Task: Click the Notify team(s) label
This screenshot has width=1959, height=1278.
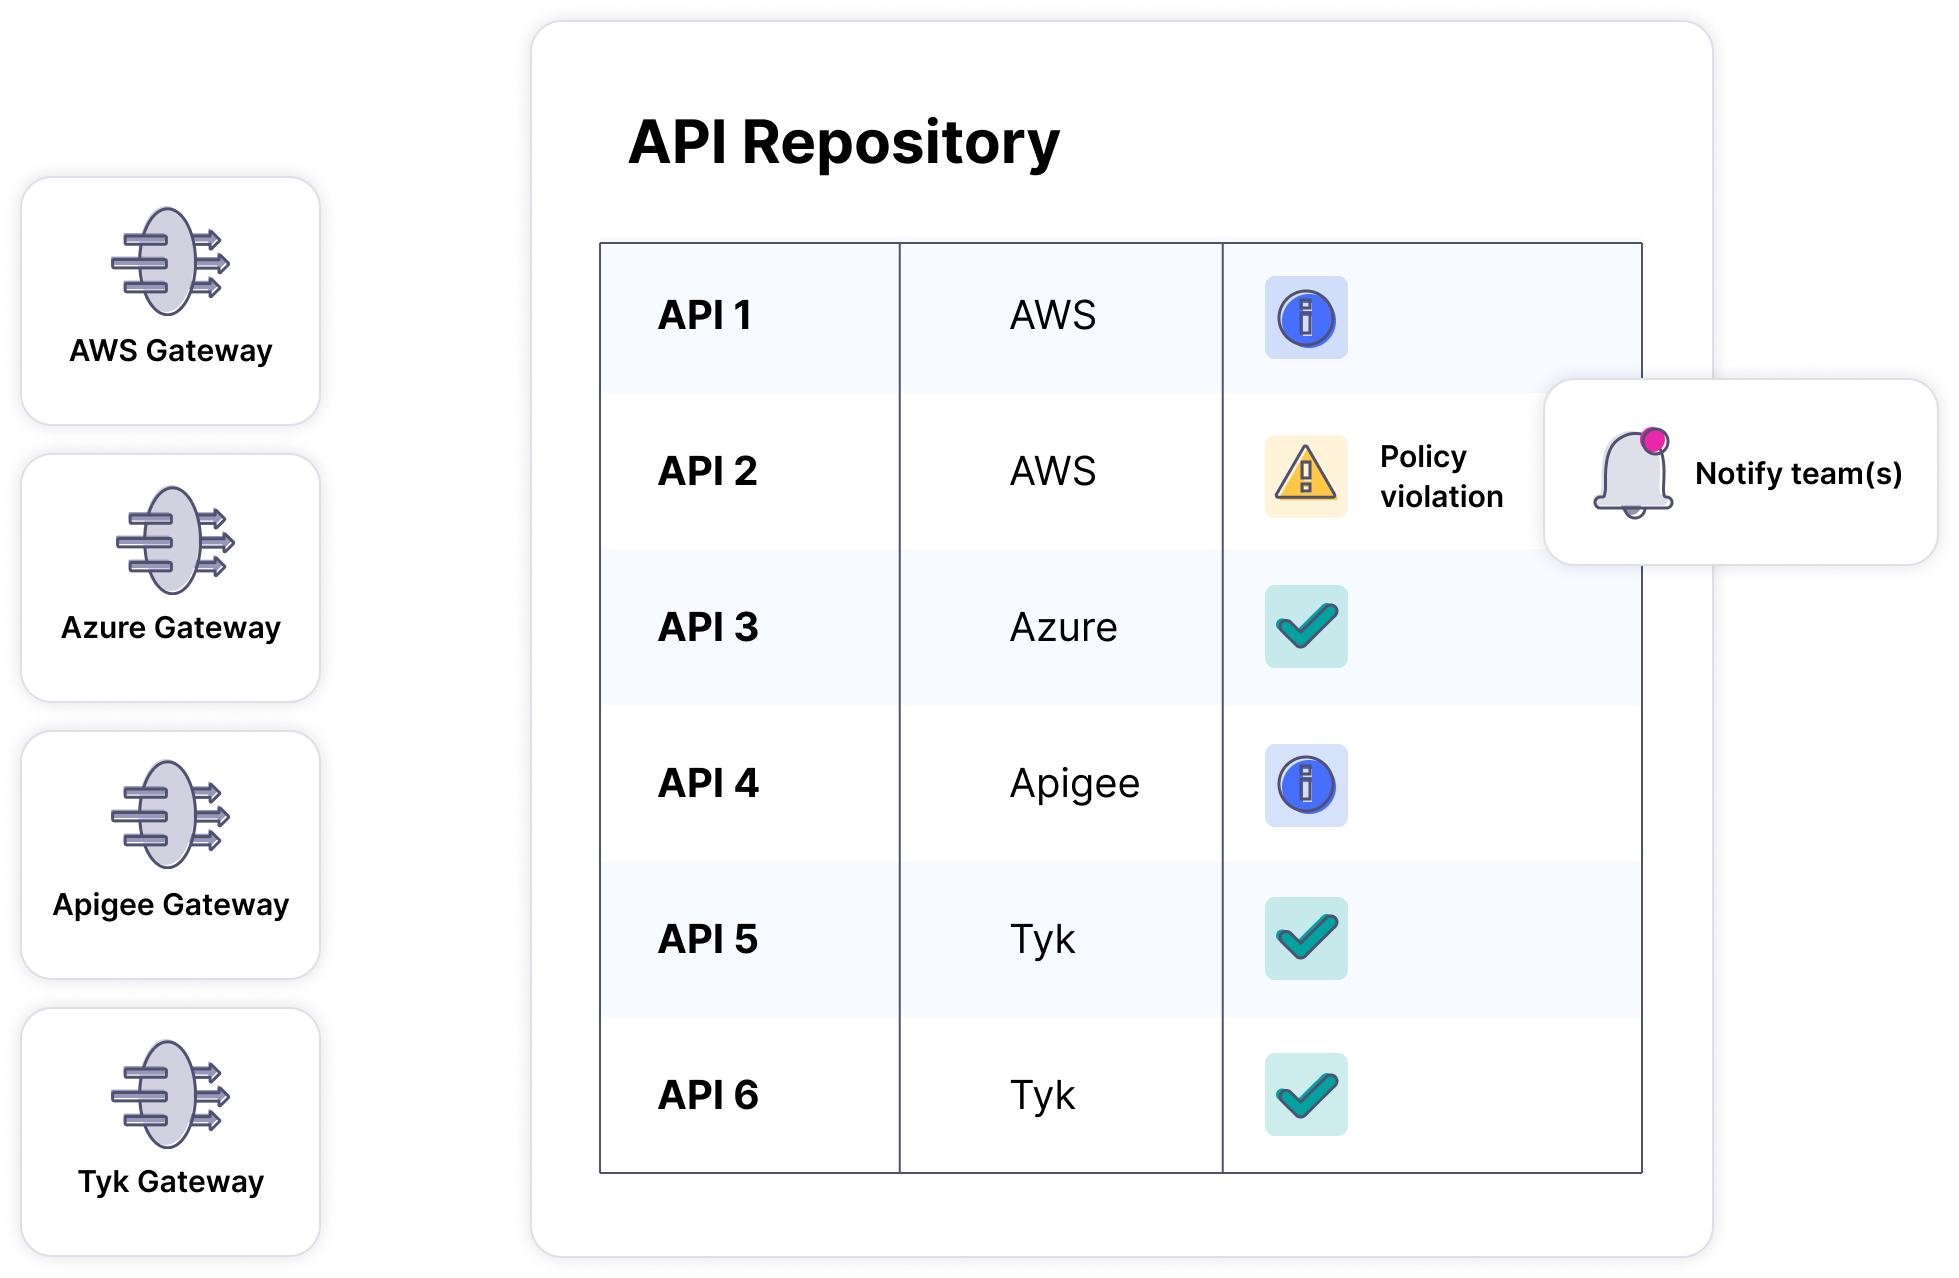Action: click(1798, 473)
